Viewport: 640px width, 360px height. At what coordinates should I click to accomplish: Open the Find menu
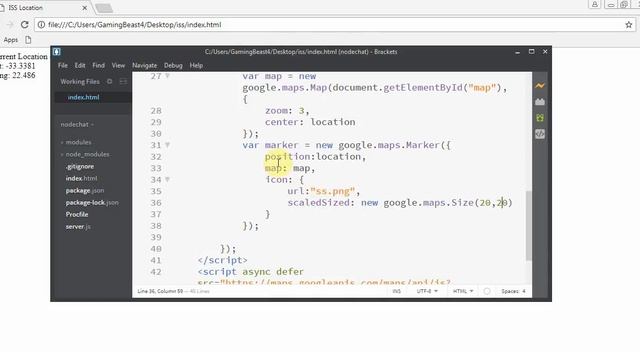click(x=98, y=65)
